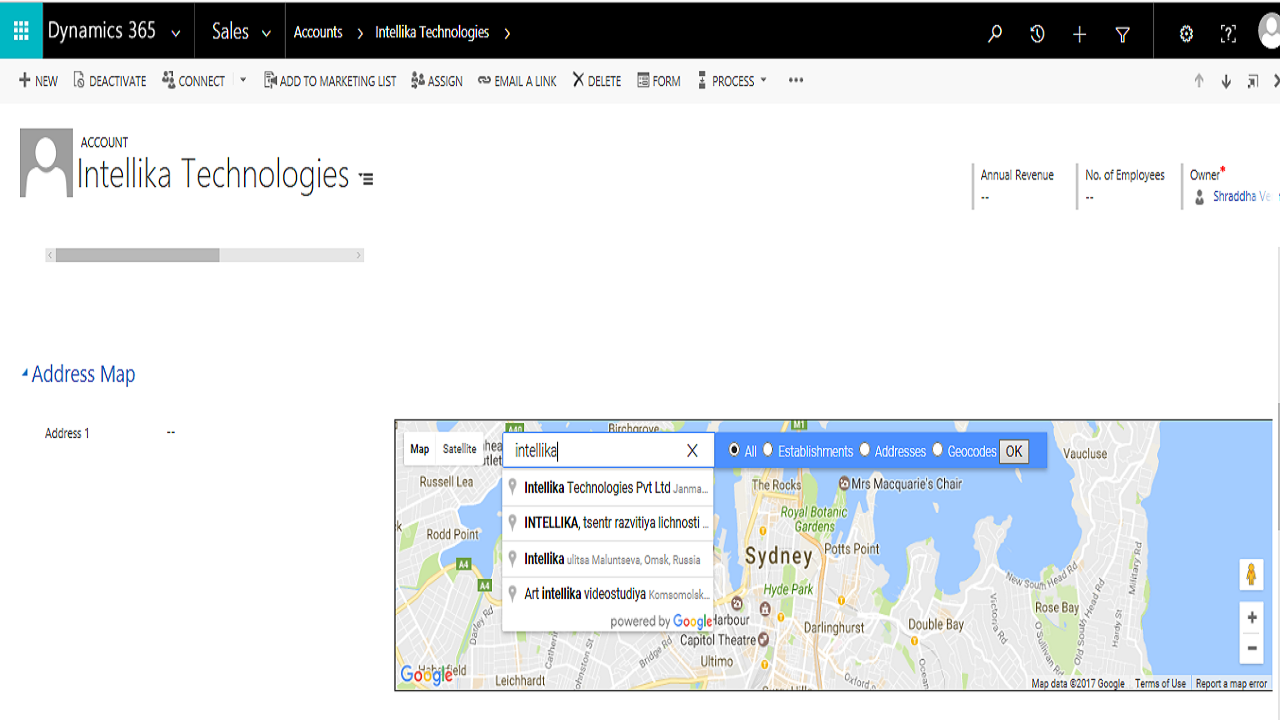
Task: Click Assign in the command bar
Action: click(x=437, y=81)
